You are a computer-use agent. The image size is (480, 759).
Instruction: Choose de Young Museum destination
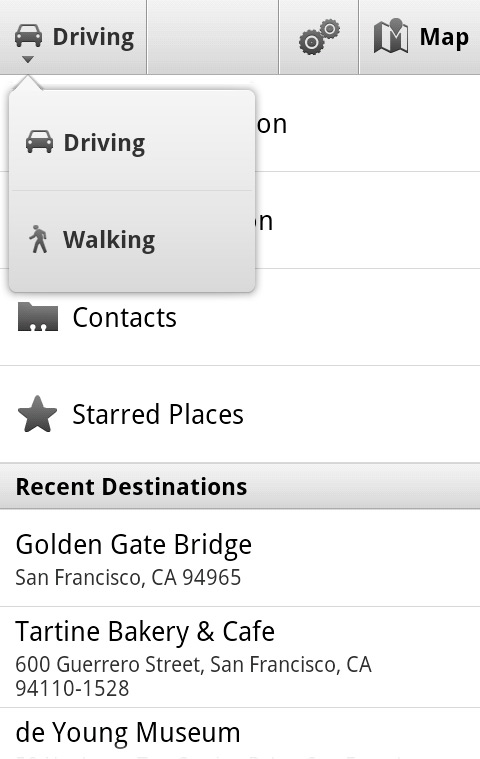(240, 733)
